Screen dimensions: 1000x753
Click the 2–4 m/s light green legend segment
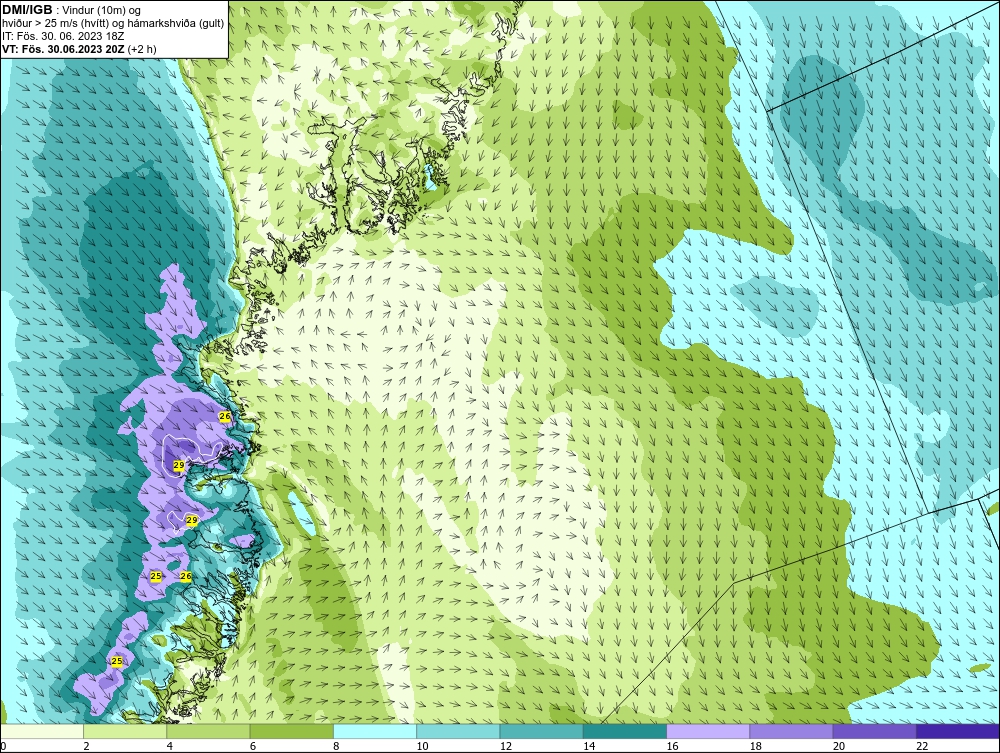pyautogui.click(x=125, y=731)
